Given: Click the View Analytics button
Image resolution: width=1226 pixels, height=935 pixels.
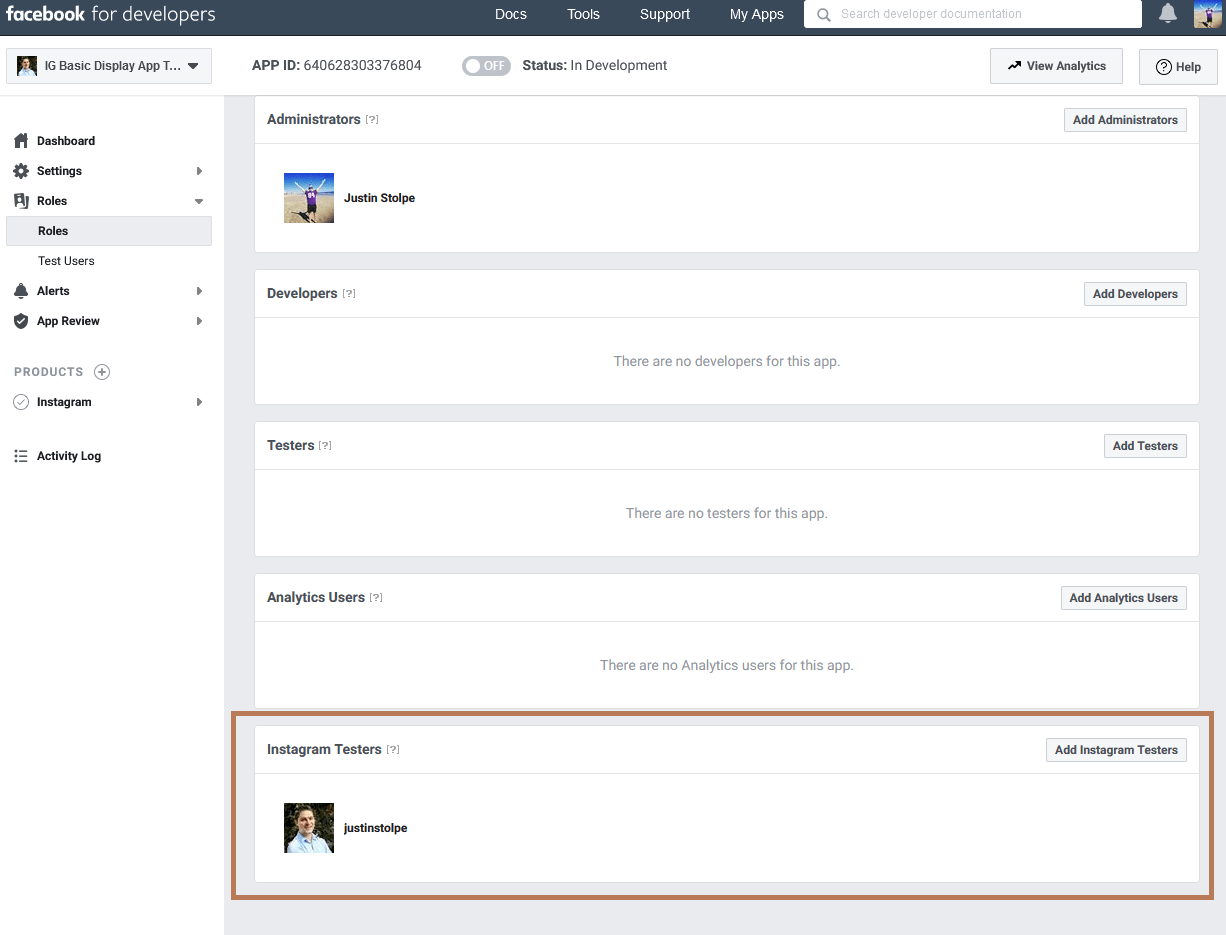Looking at the screenshot, I should point(1056,66).
